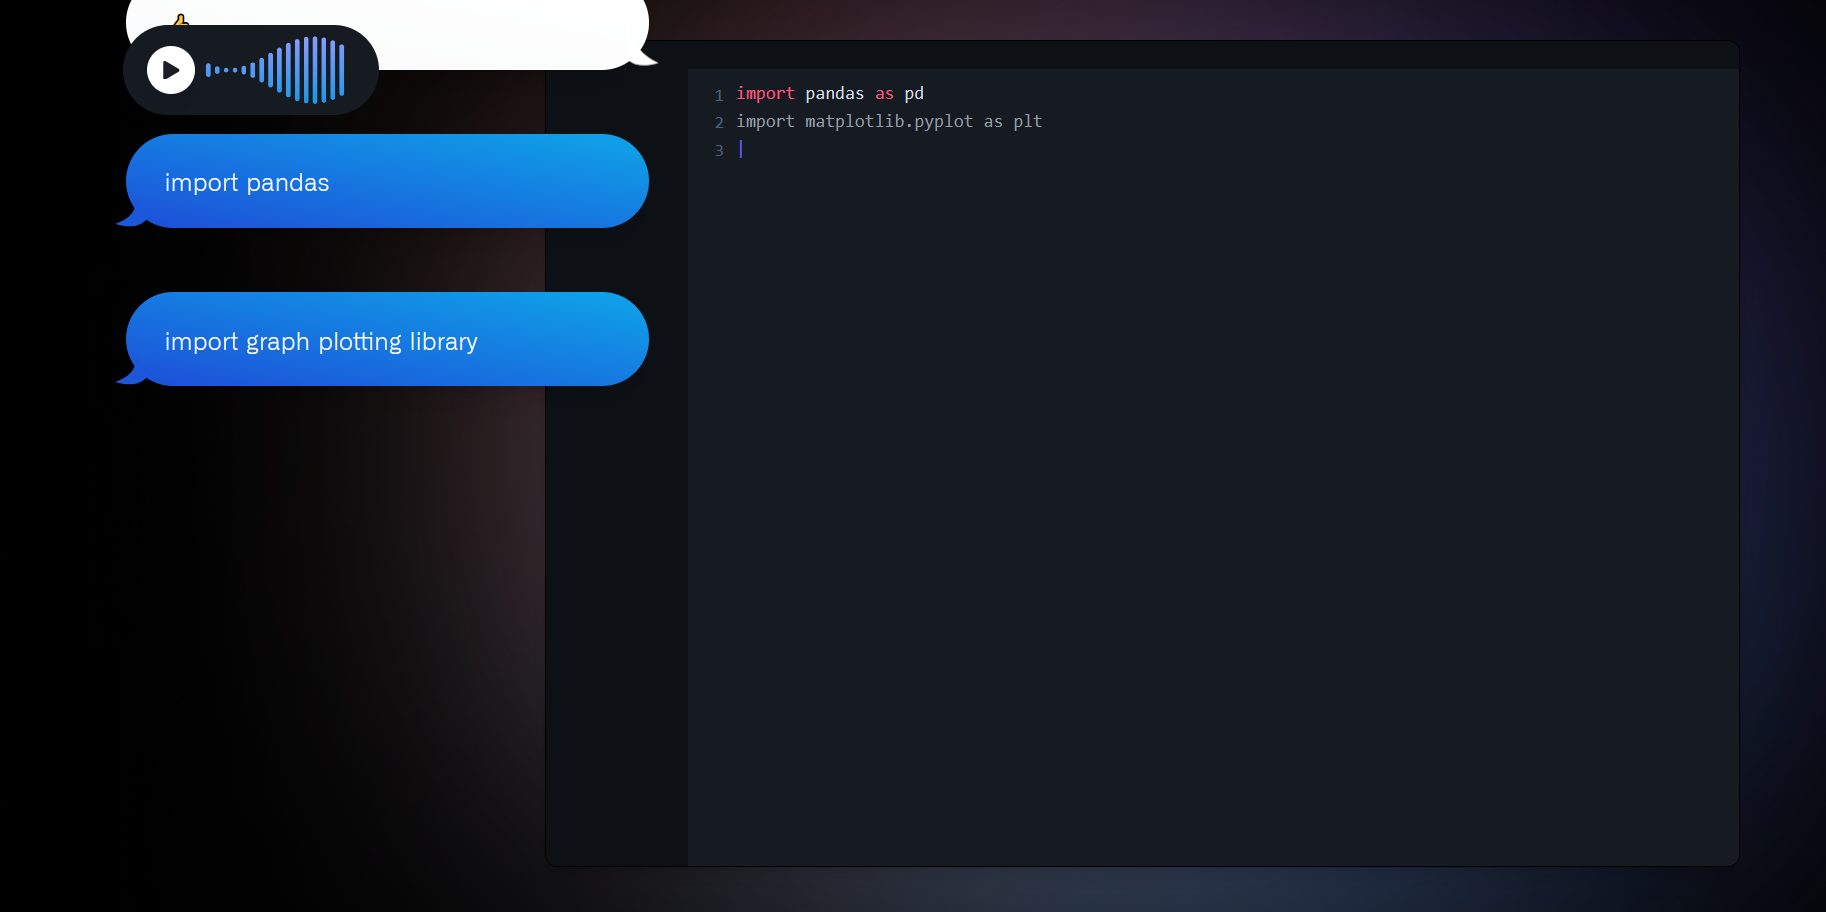
Task: Click the word "pandas" in the code
Action: click(x=834, y=93)
